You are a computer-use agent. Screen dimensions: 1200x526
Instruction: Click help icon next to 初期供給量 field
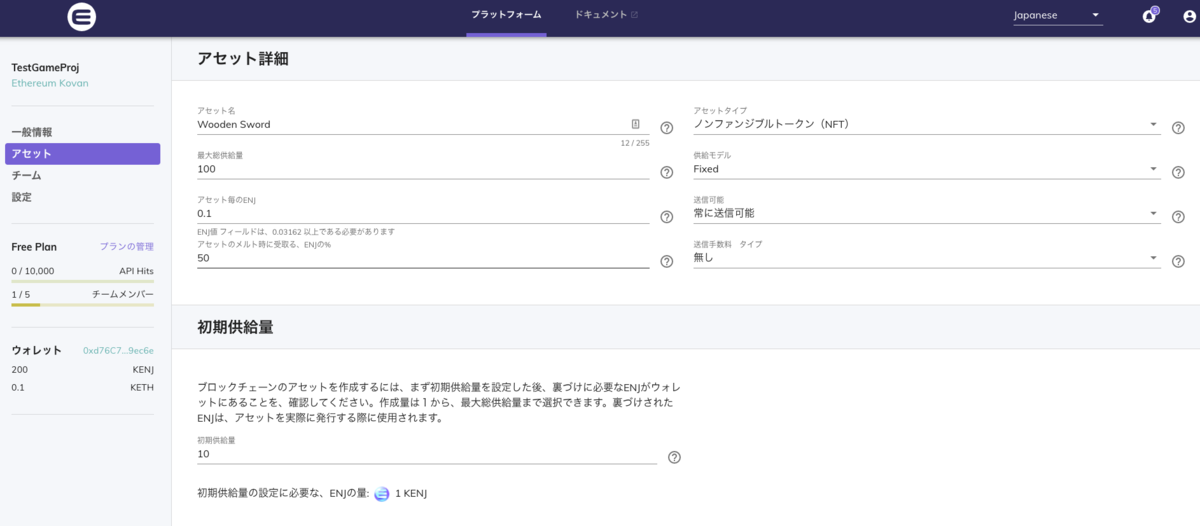tap(674, 457)
